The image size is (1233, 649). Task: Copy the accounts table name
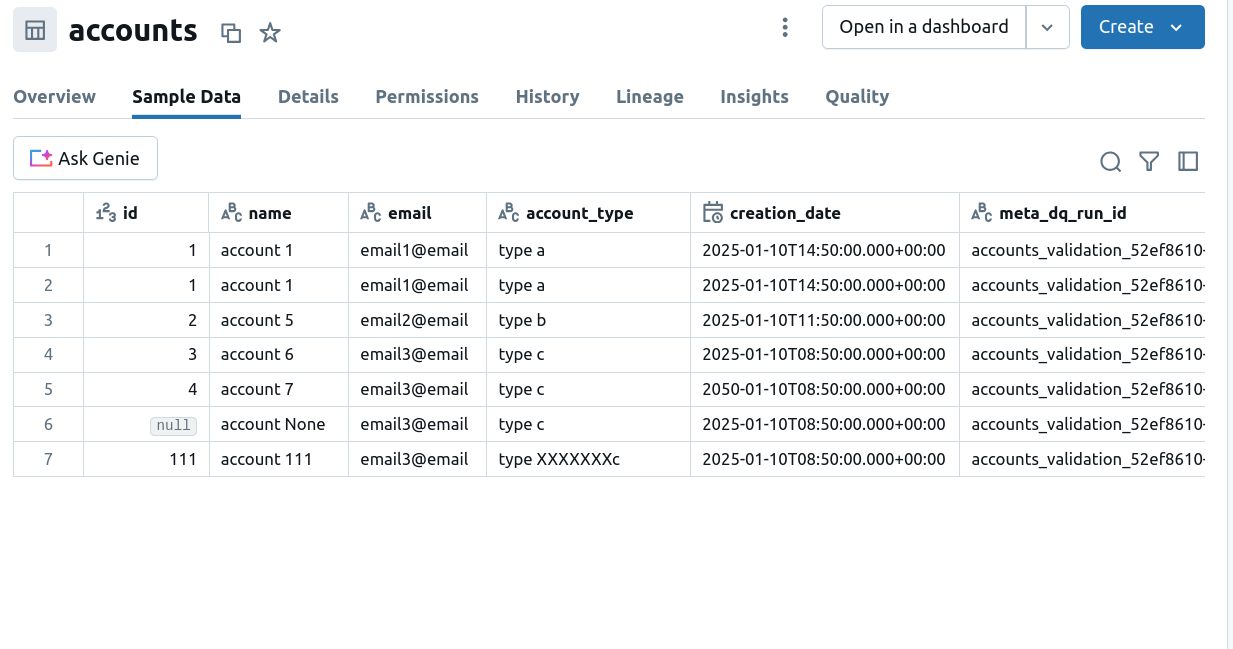point(231,33)
